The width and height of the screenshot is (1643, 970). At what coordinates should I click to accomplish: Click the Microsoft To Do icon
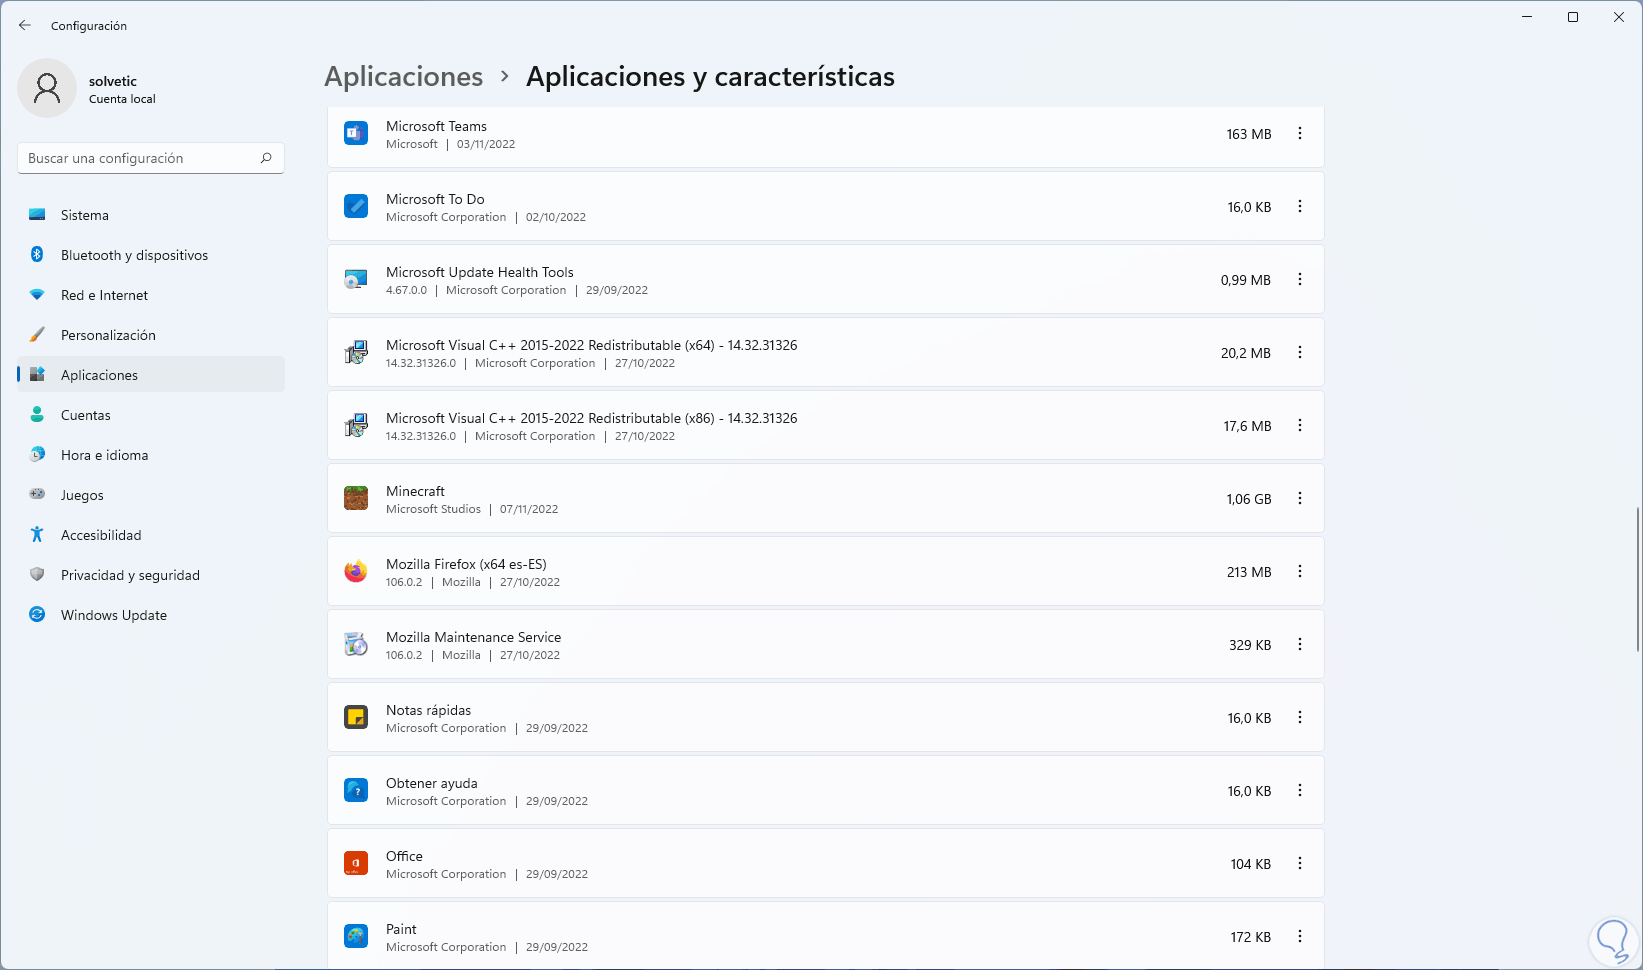point(356,206)
